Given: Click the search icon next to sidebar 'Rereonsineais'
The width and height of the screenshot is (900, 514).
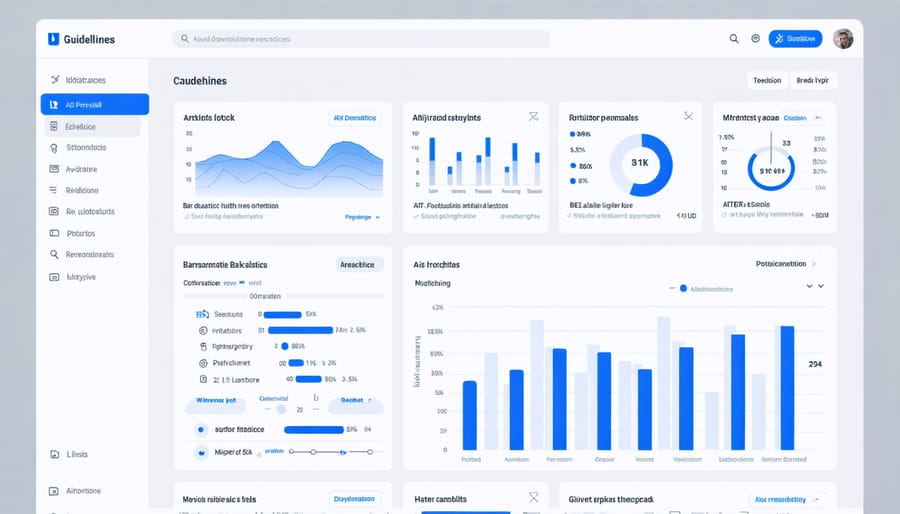Looking at the screenshot, I should point(54,254).
